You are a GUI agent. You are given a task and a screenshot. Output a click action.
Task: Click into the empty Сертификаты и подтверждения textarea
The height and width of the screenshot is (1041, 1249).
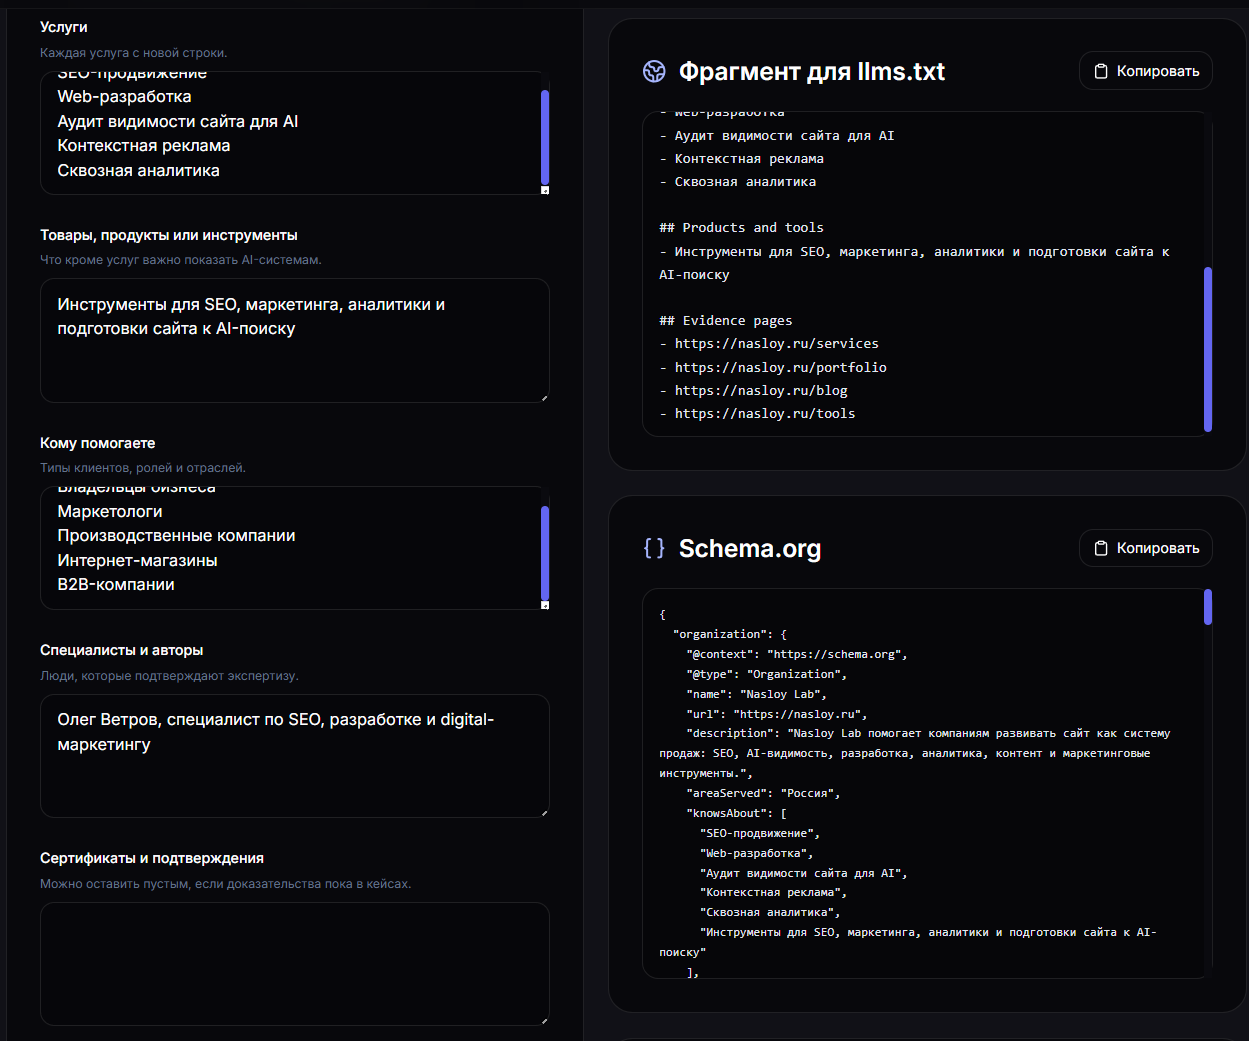pyautogui.click(x=295, y=964)
